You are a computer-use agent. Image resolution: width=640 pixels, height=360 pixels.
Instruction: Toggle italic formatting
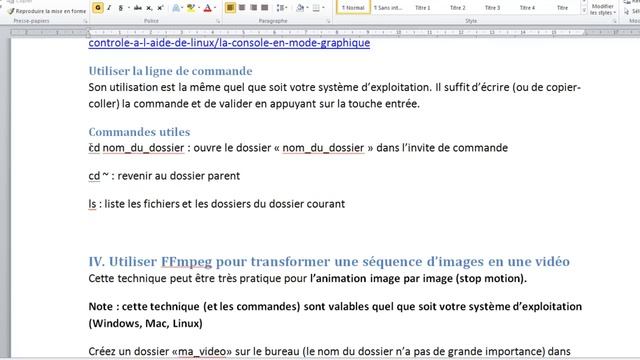[109, 8]
